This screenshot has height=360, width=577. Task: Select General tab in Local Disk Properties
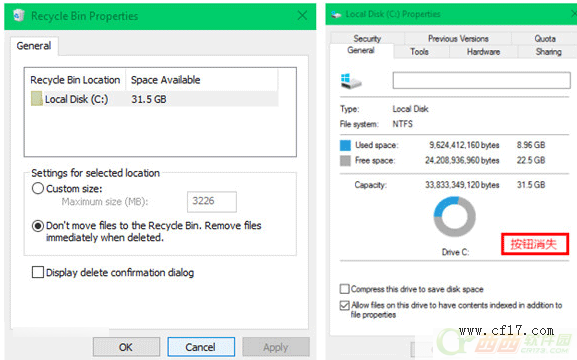point(361,50)
